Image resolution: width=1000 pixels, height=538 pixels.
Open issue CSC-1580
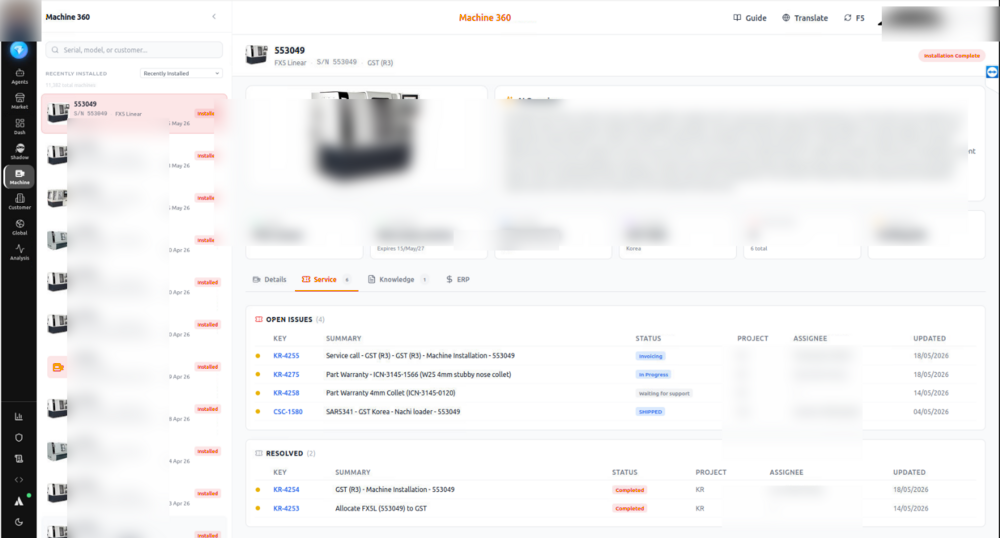pos(288,412)
